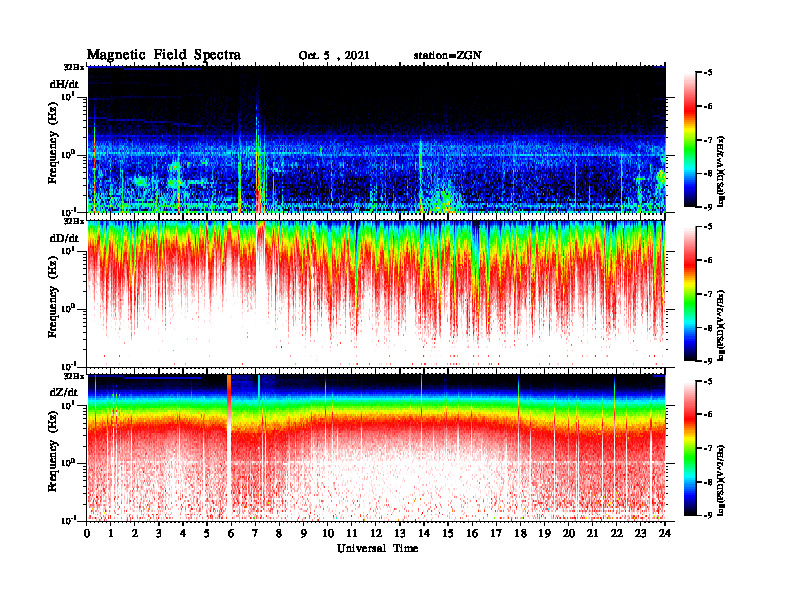Click the -9 value on dH/dt color scale
Image resolution: width=792 pixels, height=612 pixels.
click(x=708, y=207)
